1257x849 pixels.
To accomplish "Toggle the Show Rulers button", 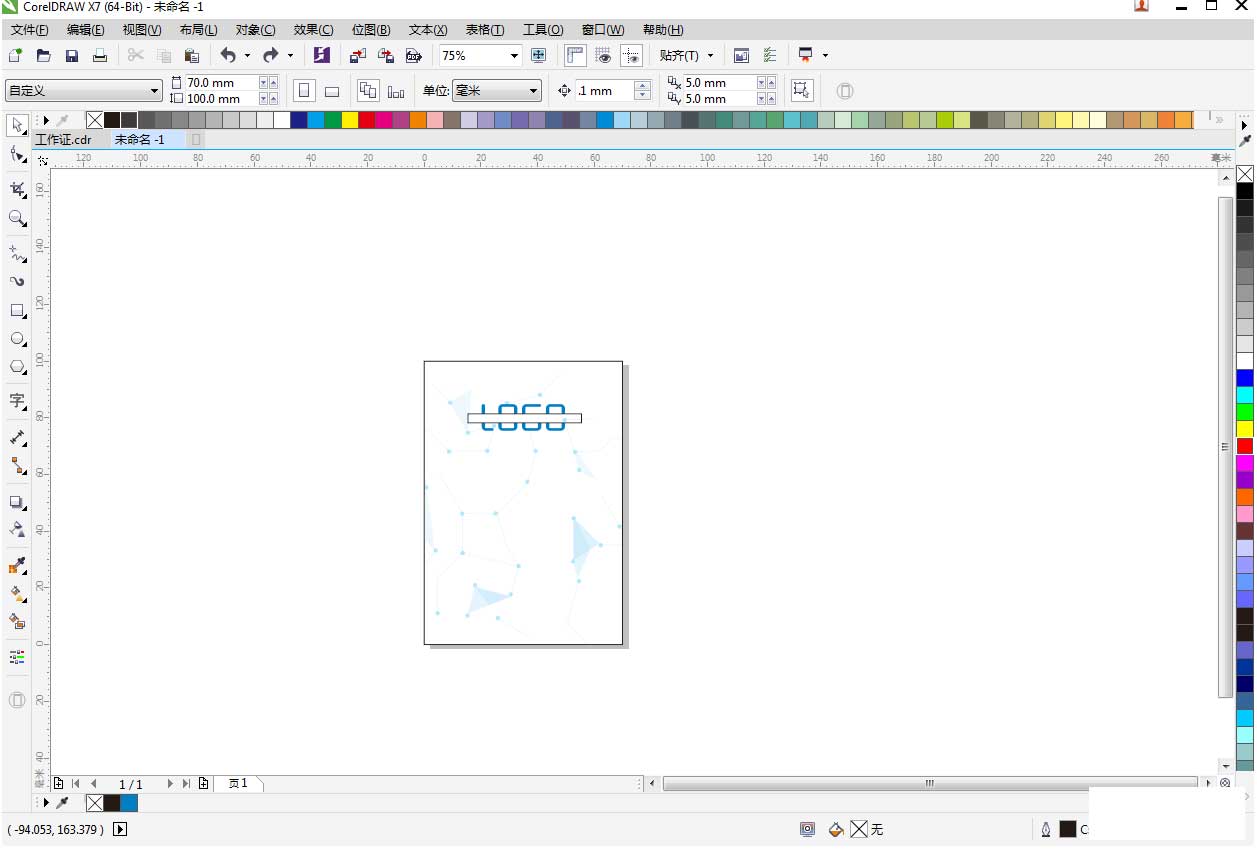I will (575, 56).
